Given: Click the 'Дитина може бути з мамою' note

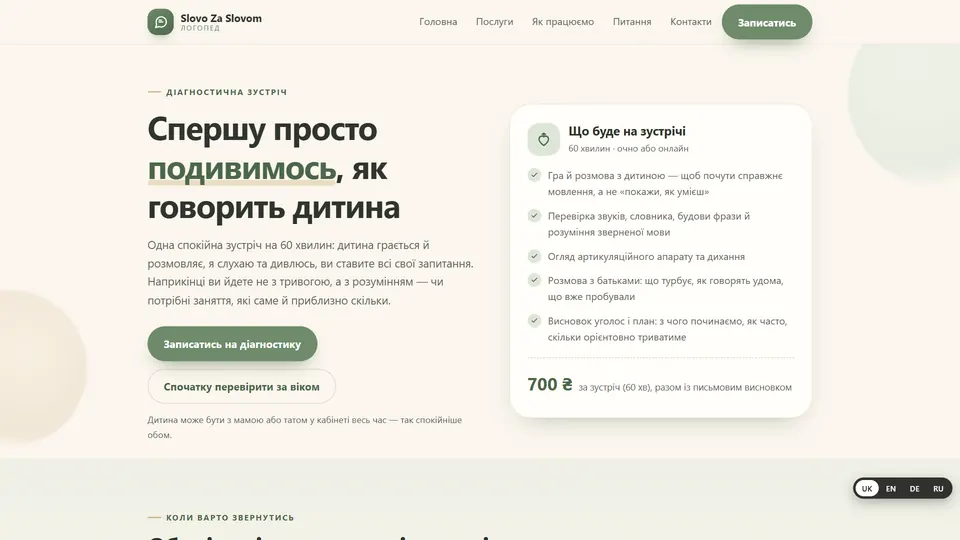Looking at the screenshot, I should coord(304,427).
